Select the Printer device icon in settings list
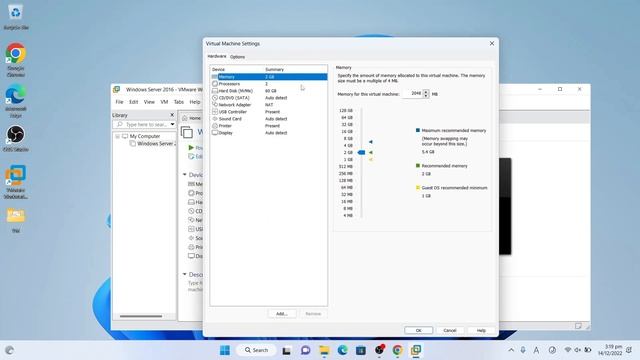The width and height of the screenshot is (640, 360). 215,126
